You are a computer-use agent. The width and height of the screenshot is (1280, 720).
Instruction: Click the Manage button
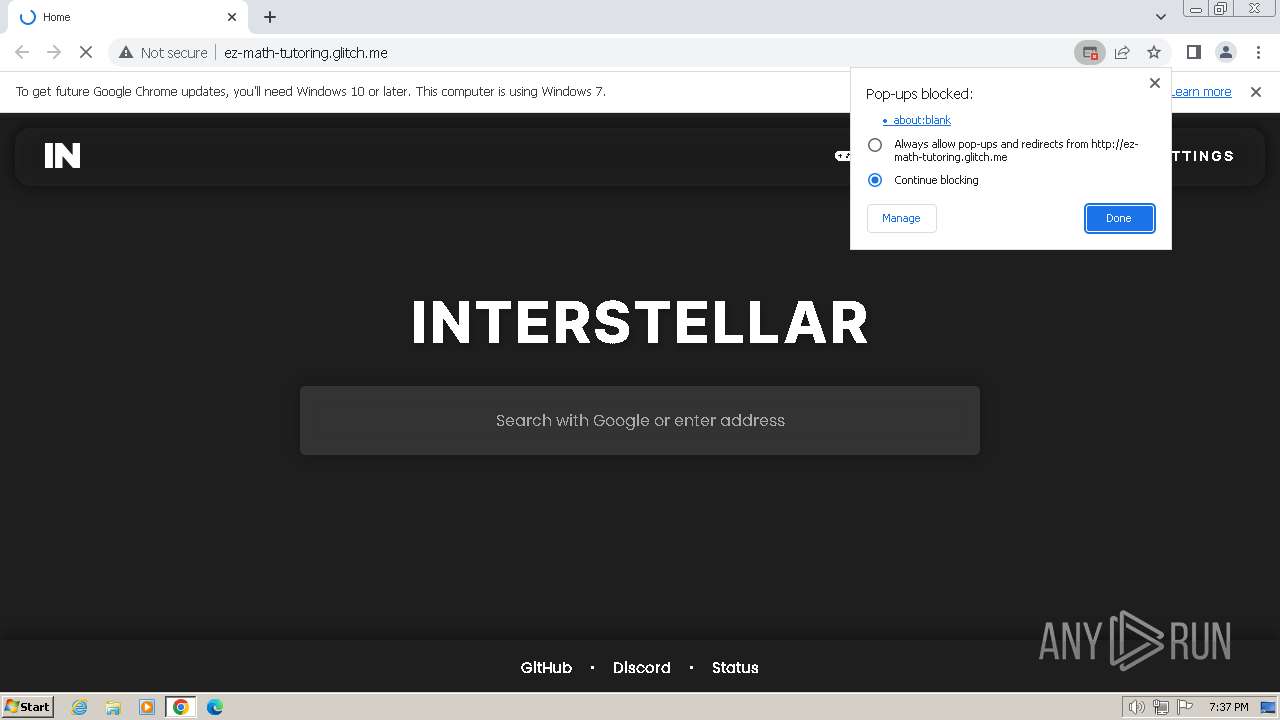901,218
